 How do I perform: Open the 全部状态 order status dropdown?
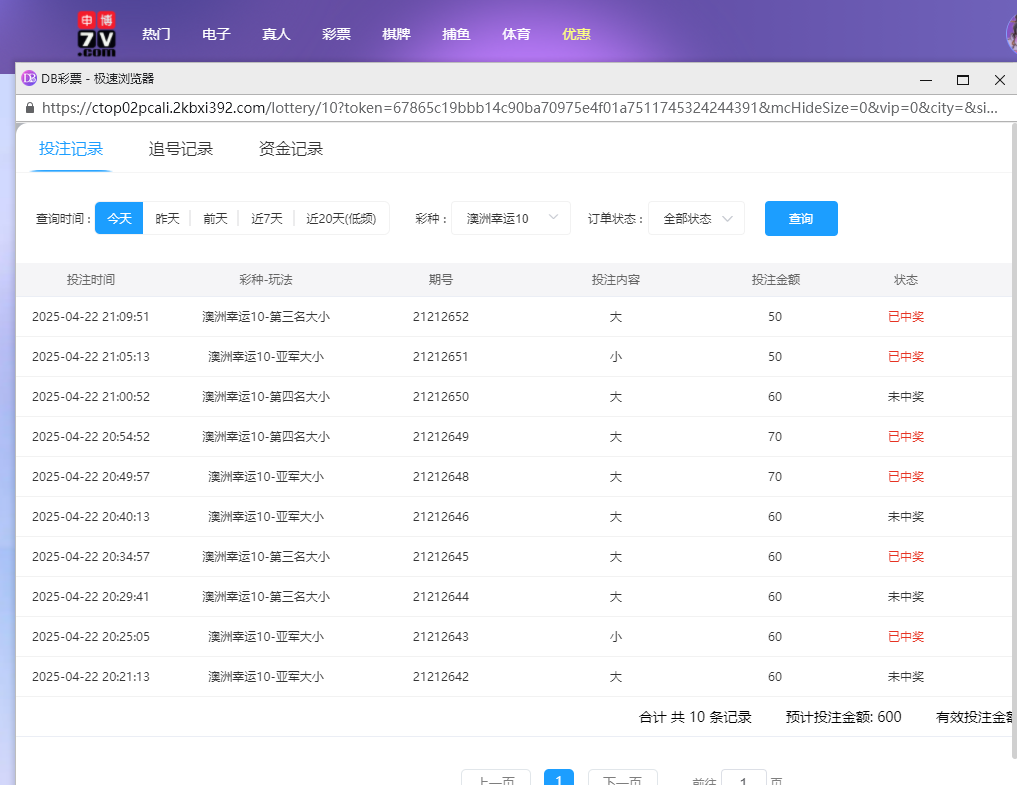[x=690, y=218]
